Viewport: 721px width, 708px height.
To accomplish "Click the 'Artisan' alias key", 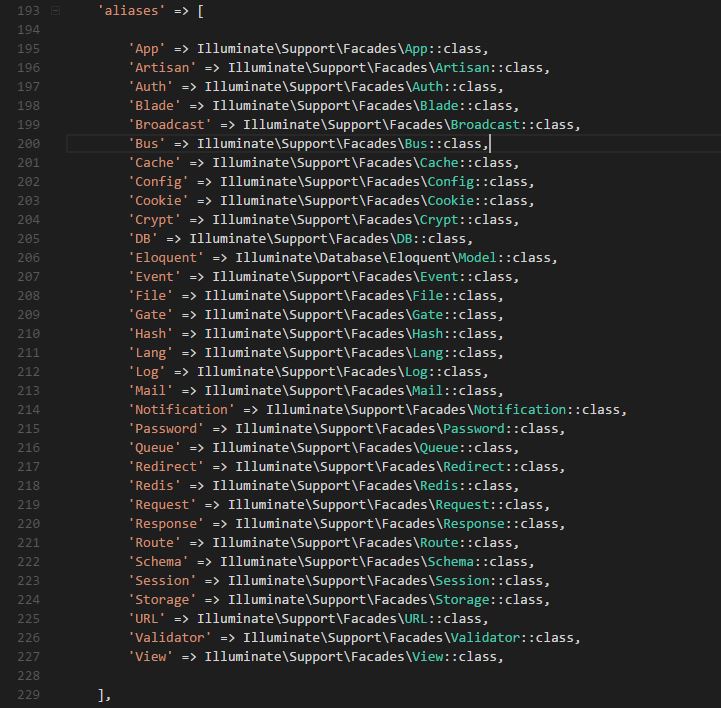I will (162, 68).
